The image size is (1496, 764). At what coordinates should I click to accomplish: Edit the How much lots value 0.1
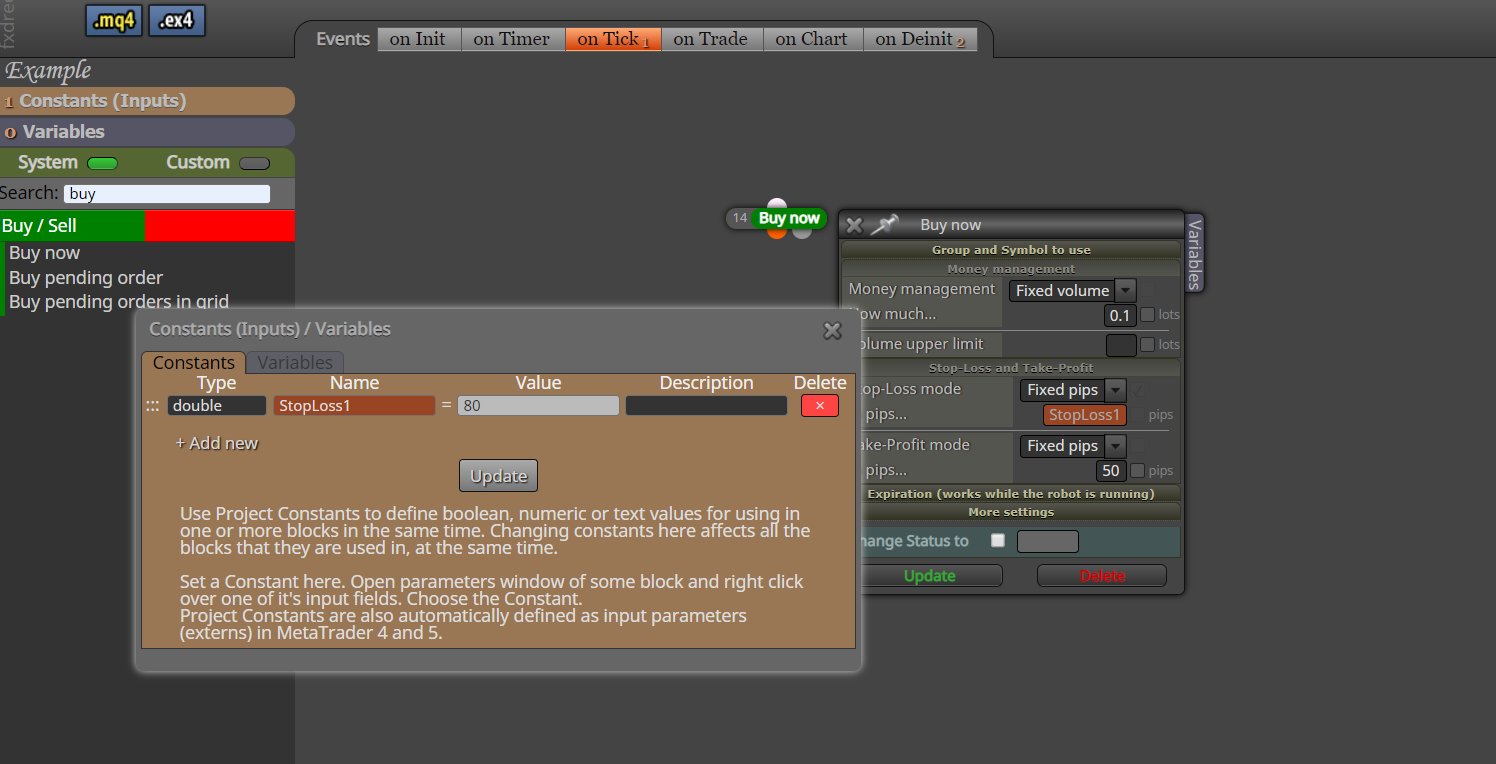click(x=1120, y=315)
